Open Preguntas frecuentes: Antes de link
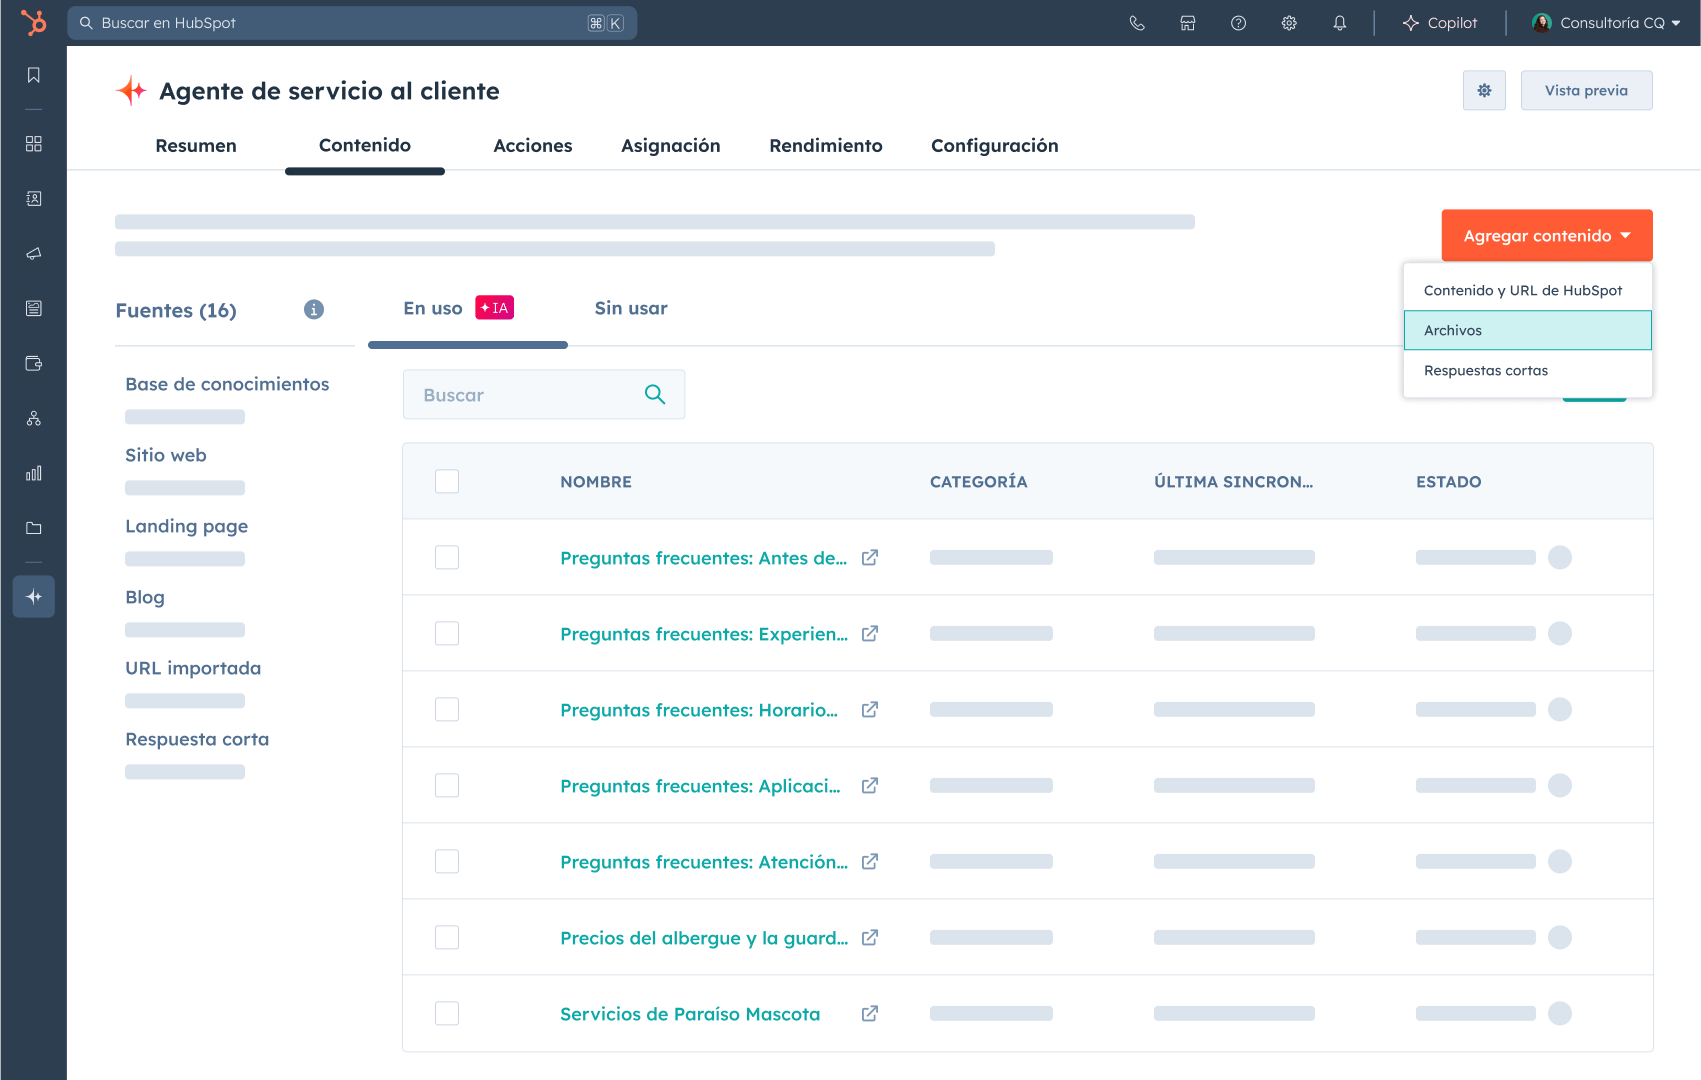Viewport: 1701px width, 1080px height. coord(703,558)
